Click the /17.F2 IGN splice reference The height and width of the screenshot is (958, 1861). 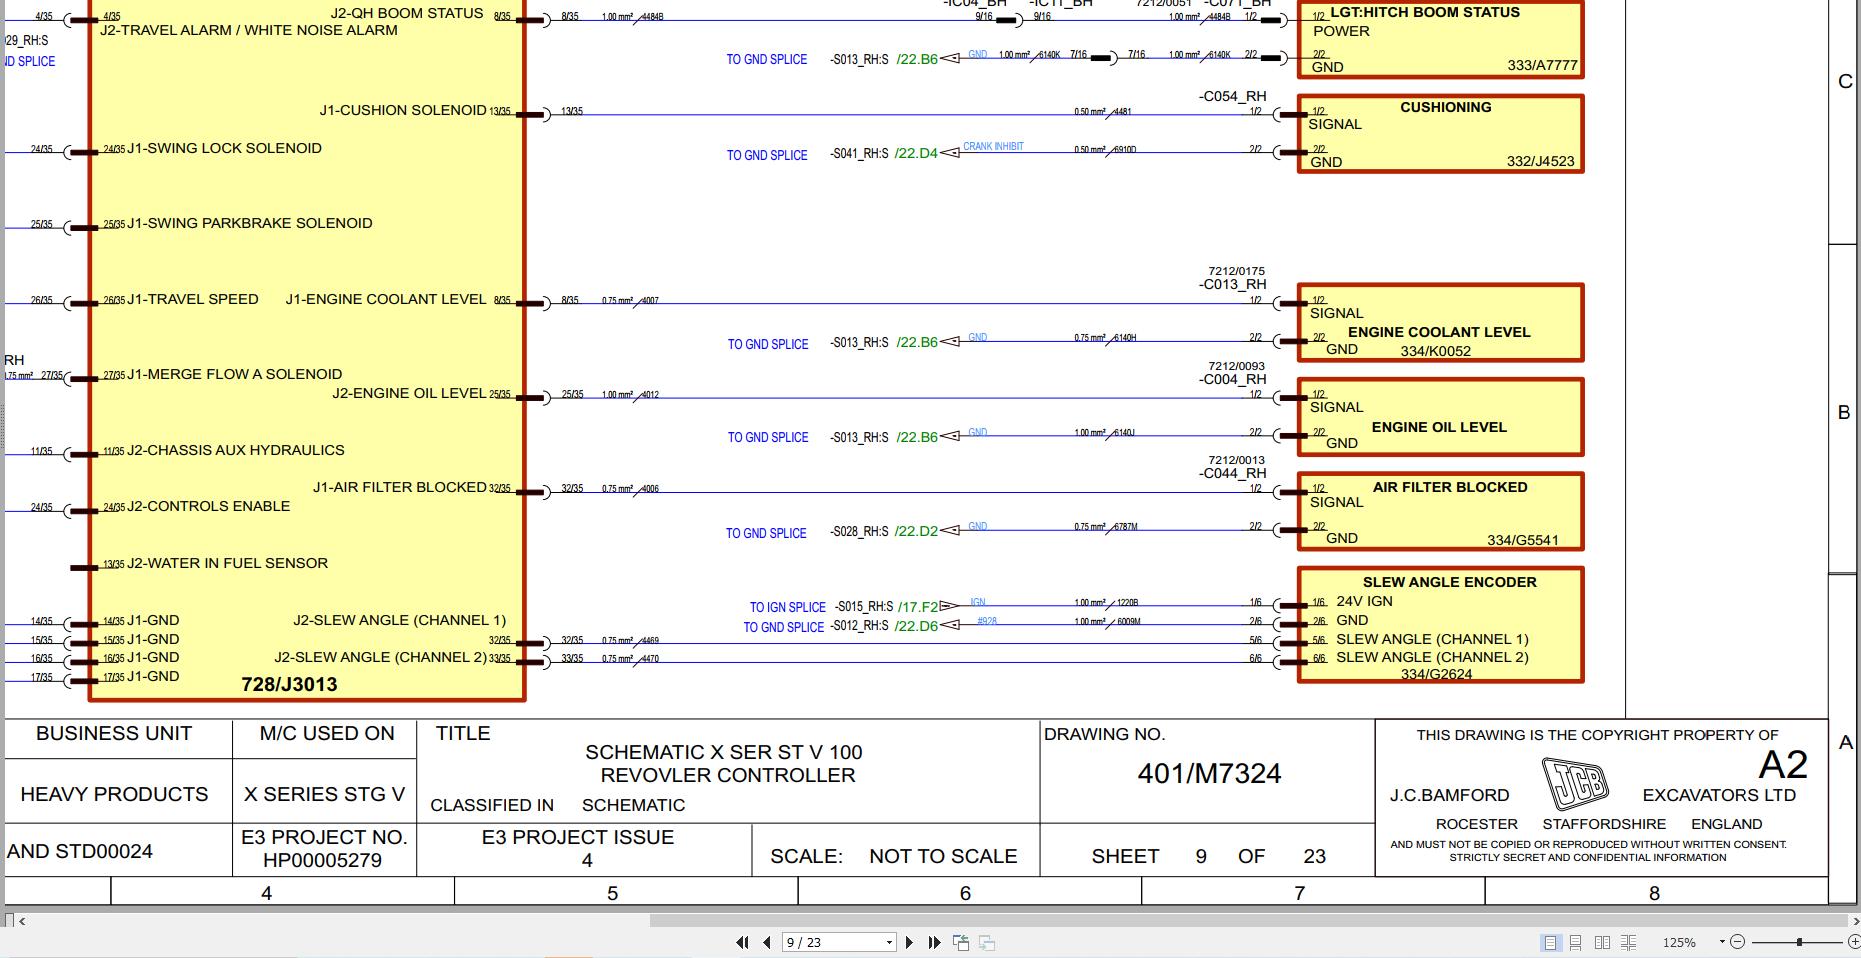click(918, 606)
